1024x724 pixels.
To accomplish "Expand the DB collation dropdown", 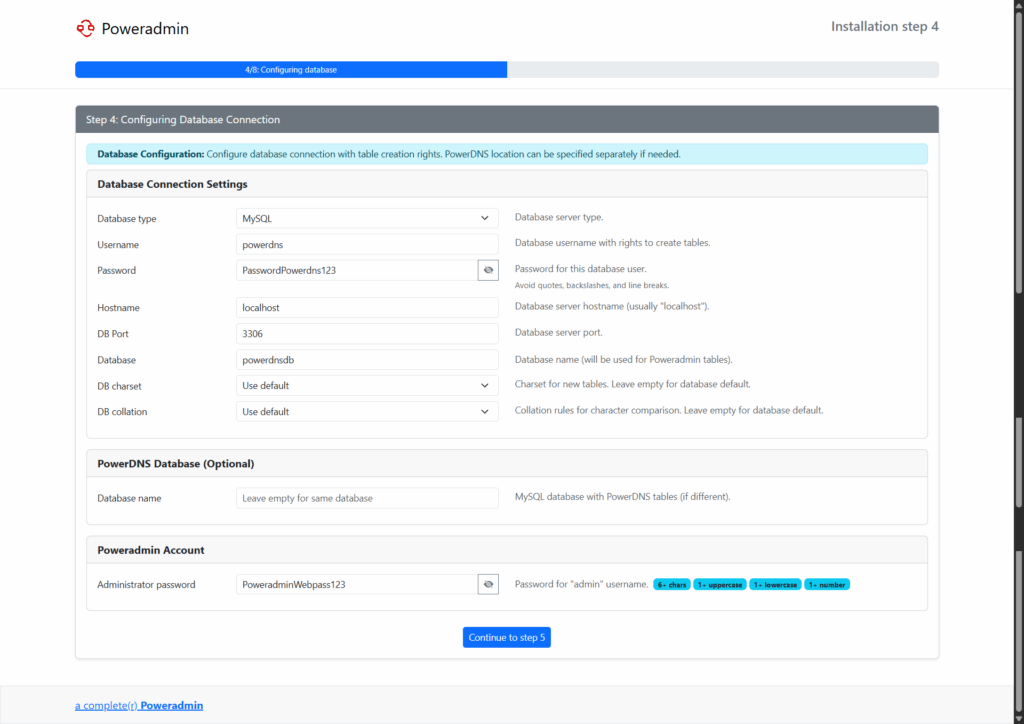I will pyautogui.click(x=367, y=412).
